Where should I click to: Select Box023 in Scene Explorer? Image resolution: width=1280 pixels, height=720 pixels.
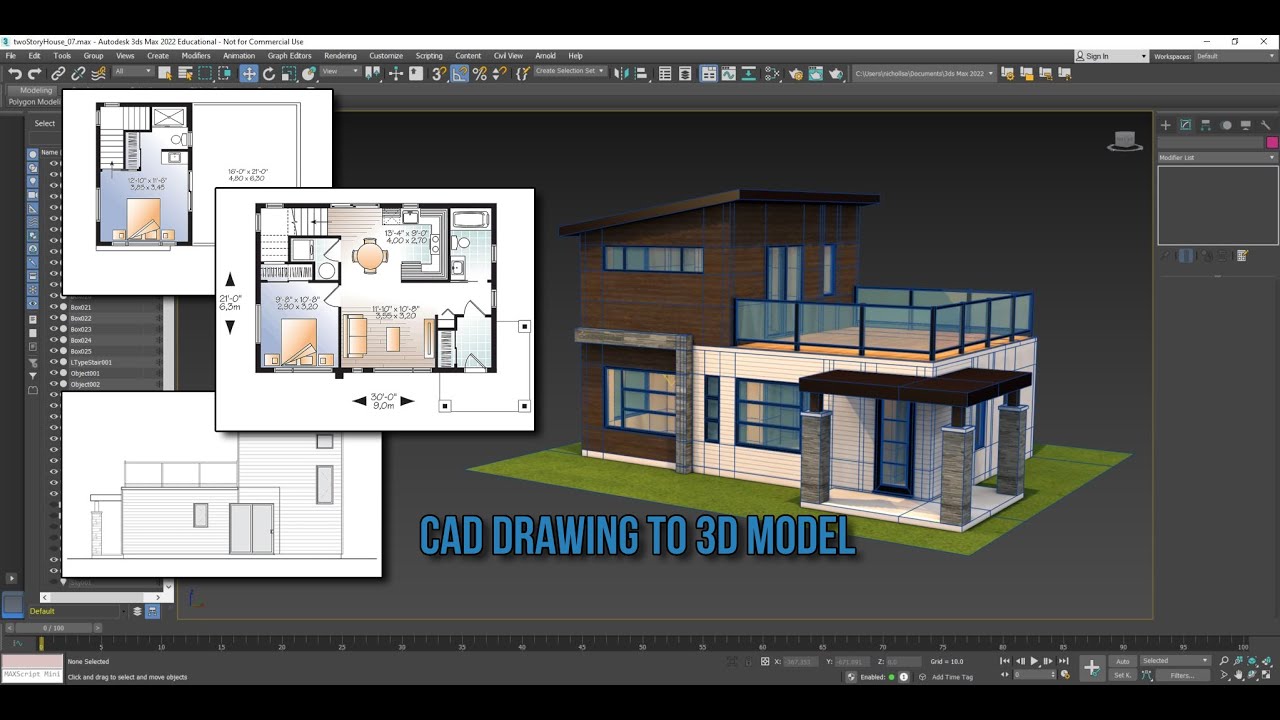81,329
